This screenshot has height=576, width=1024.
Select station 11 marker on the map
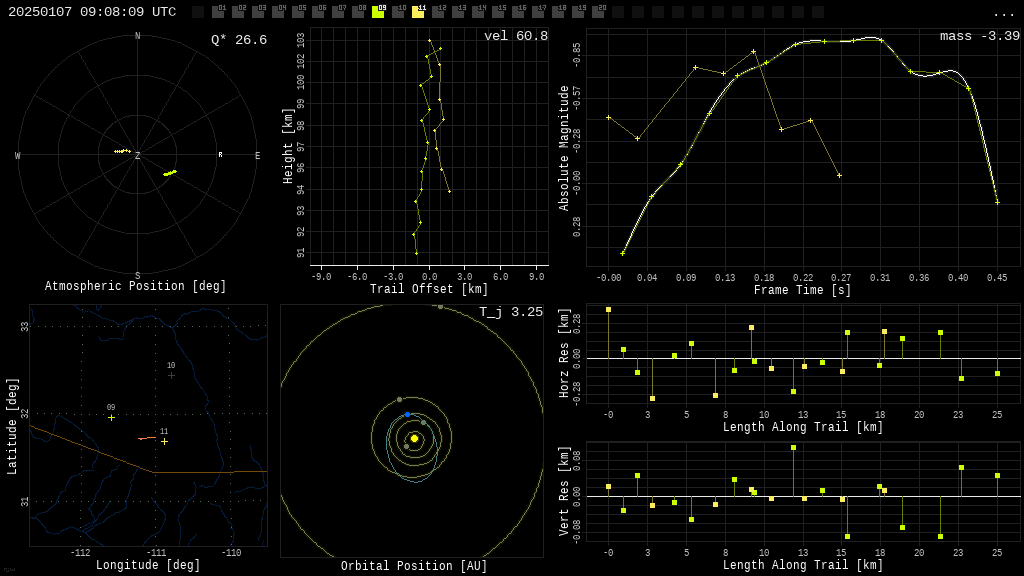pos(165,441)
